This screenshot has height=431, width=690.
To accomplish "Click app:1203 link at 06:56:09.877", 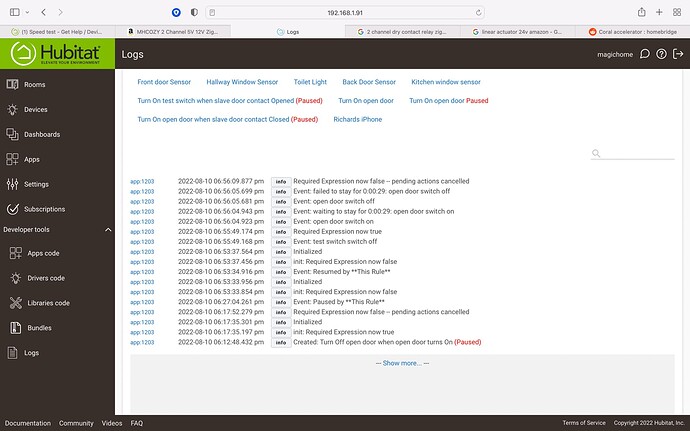I will [x=142, y=181].
